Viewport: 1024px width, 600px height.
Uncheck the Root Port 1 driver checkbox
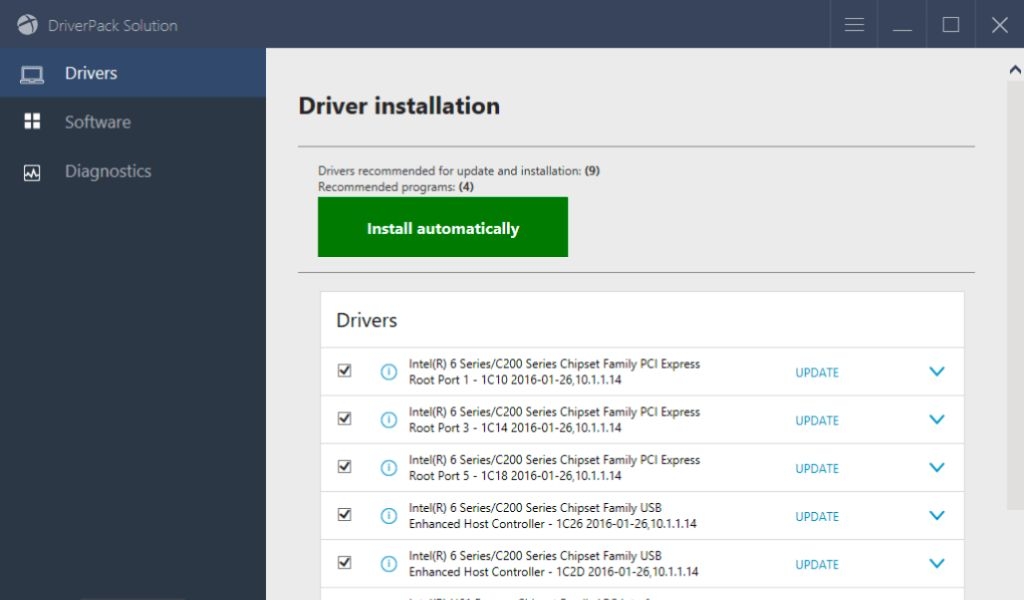[345, 370]
